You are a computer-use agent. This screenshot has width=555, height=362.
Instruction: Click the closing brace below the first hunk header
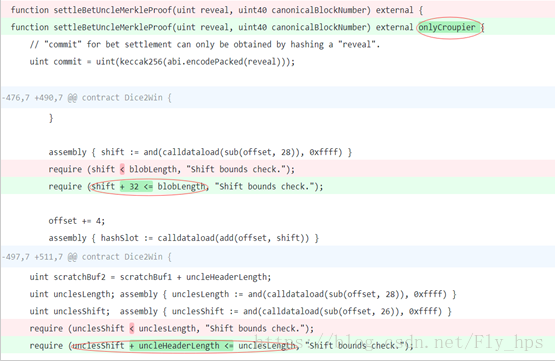tap(51, 117)
